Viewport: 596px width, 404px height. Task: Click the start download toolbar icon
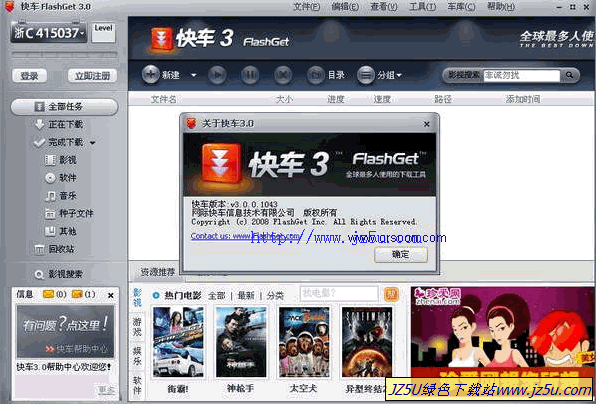tap(217, 75)
